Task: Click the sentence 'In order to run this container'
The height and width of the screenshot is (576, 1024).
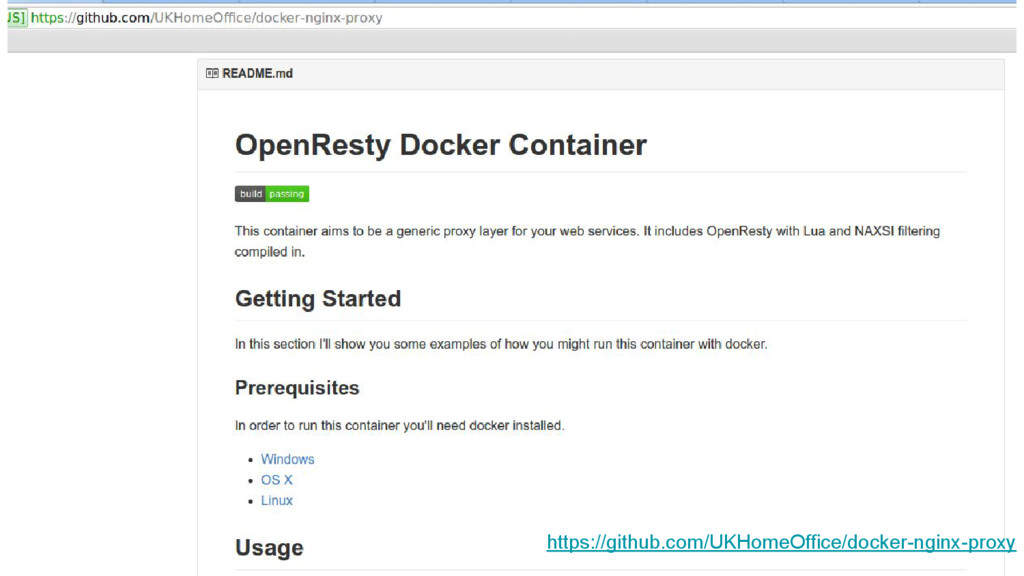Action: point(399,425)
